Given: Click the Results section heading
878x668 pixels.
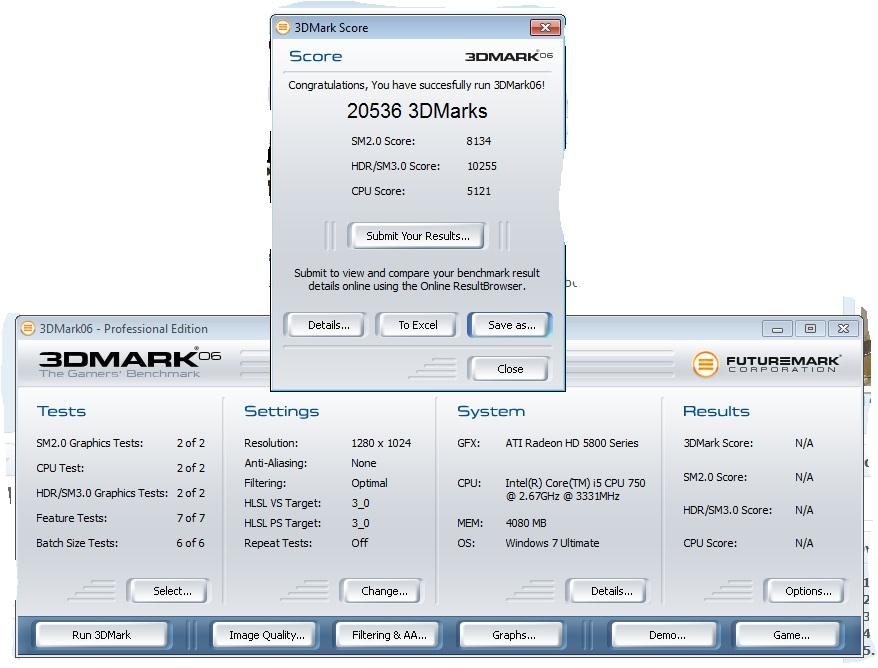Looking at the screenshot, I should (x=716, y=411).
